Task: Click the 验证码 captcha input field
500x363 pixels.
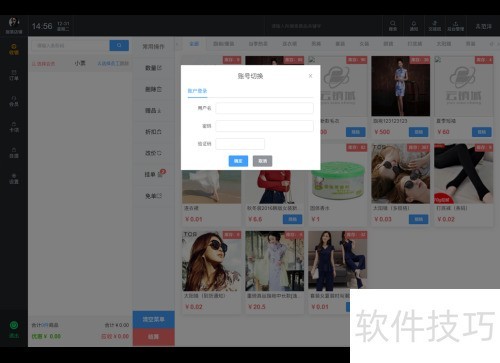Action: (x=240, y=144)
